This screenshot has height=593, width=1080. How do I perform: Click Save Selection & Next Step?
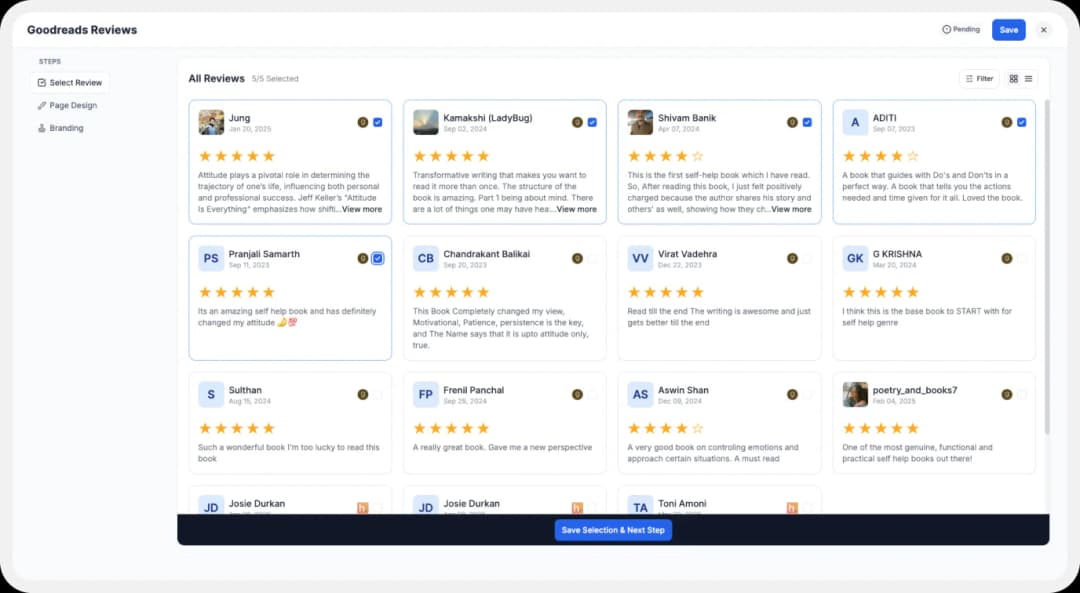[613, 530]
